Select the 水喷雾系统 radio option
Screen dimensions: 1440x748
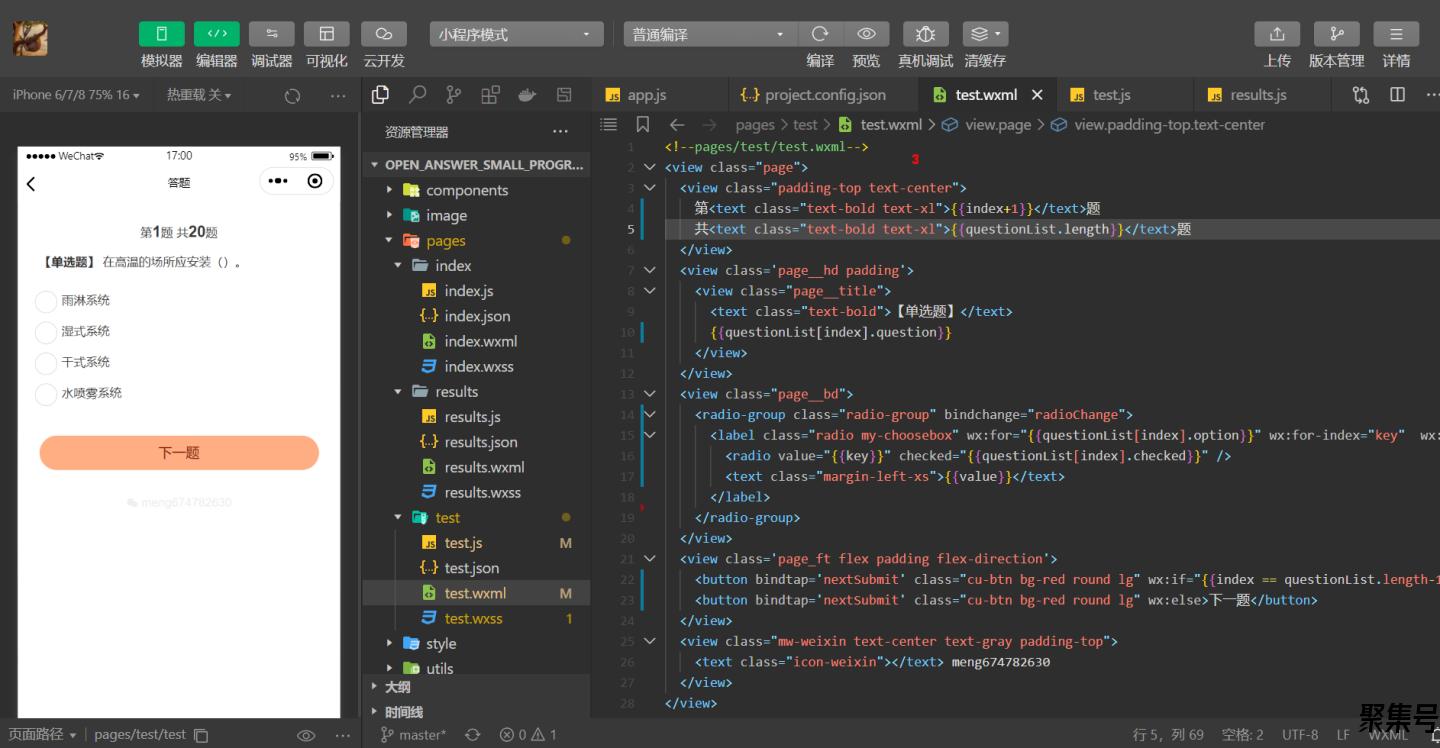point(46,394)
